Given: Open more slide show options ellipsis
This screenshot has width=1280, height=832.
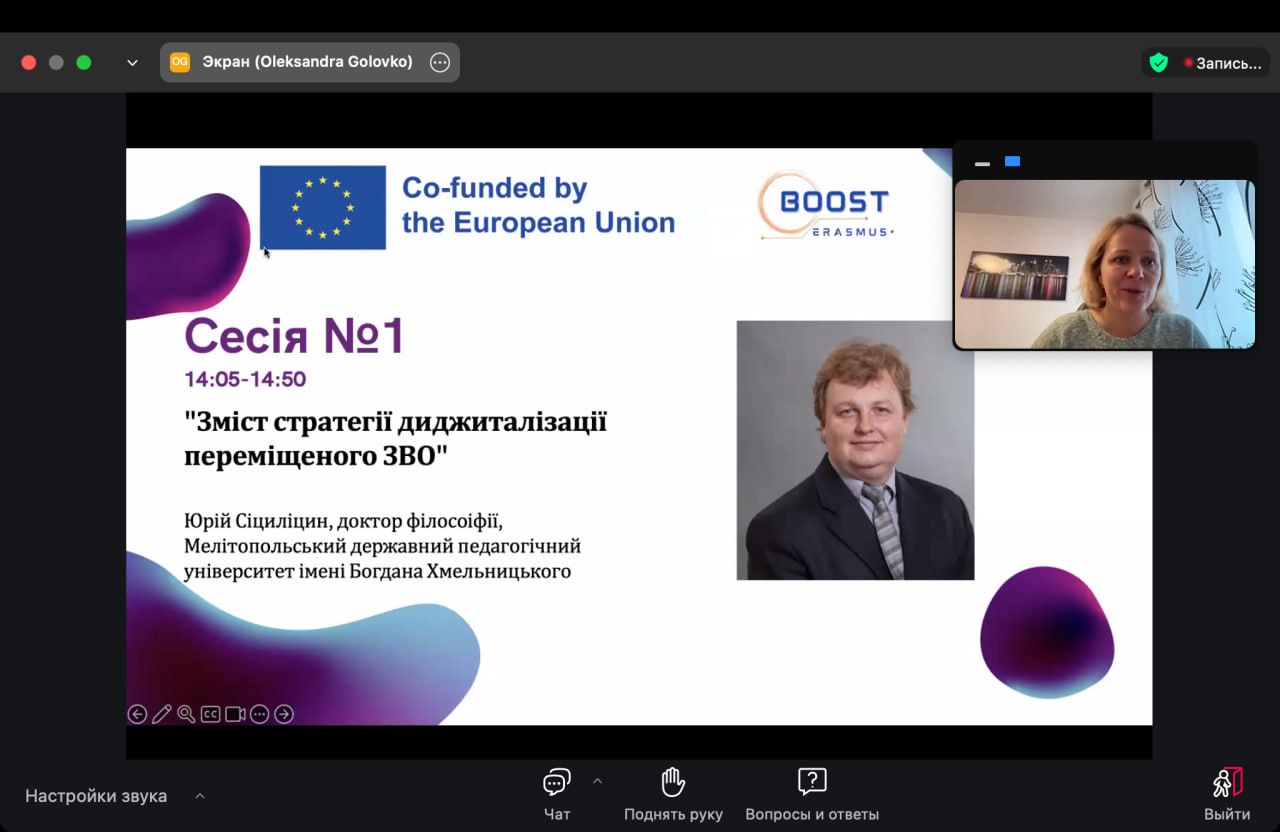Looking at the screenshot, I should coord(259,714).
